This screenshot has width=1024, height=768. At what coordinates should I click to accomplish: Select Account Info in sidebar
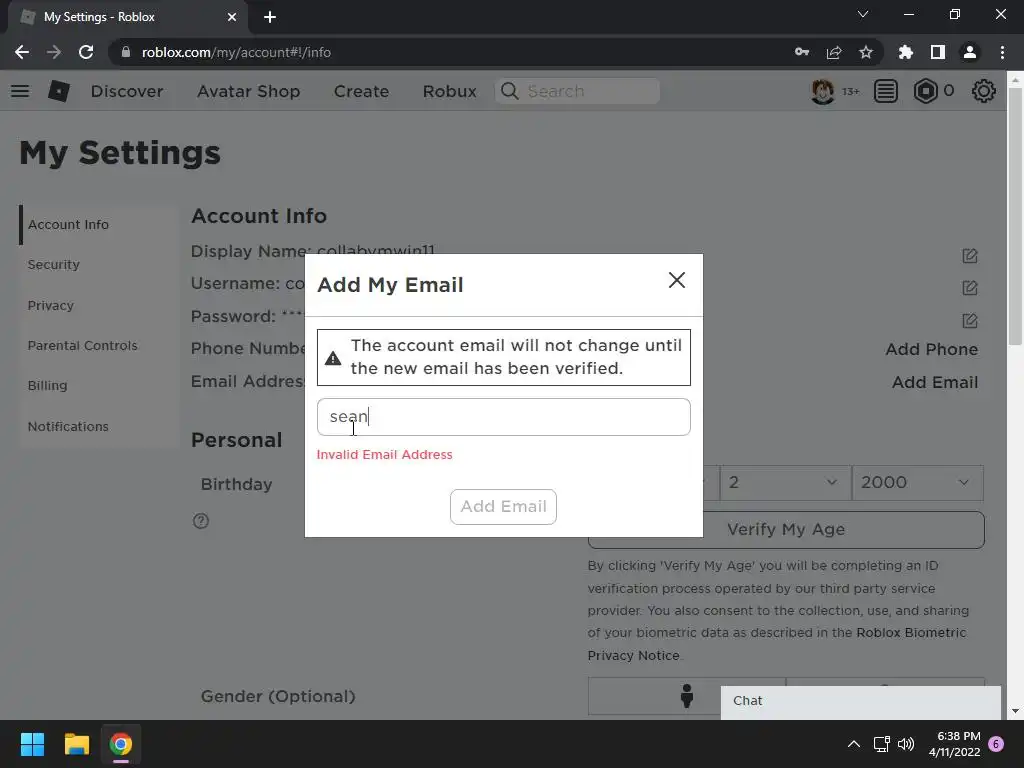[x=68, y=225]
